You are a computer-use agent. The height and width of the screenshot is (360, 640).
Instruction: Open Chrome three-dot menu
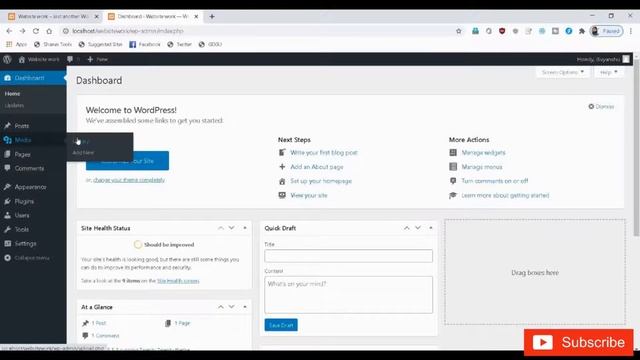(631, 31)
